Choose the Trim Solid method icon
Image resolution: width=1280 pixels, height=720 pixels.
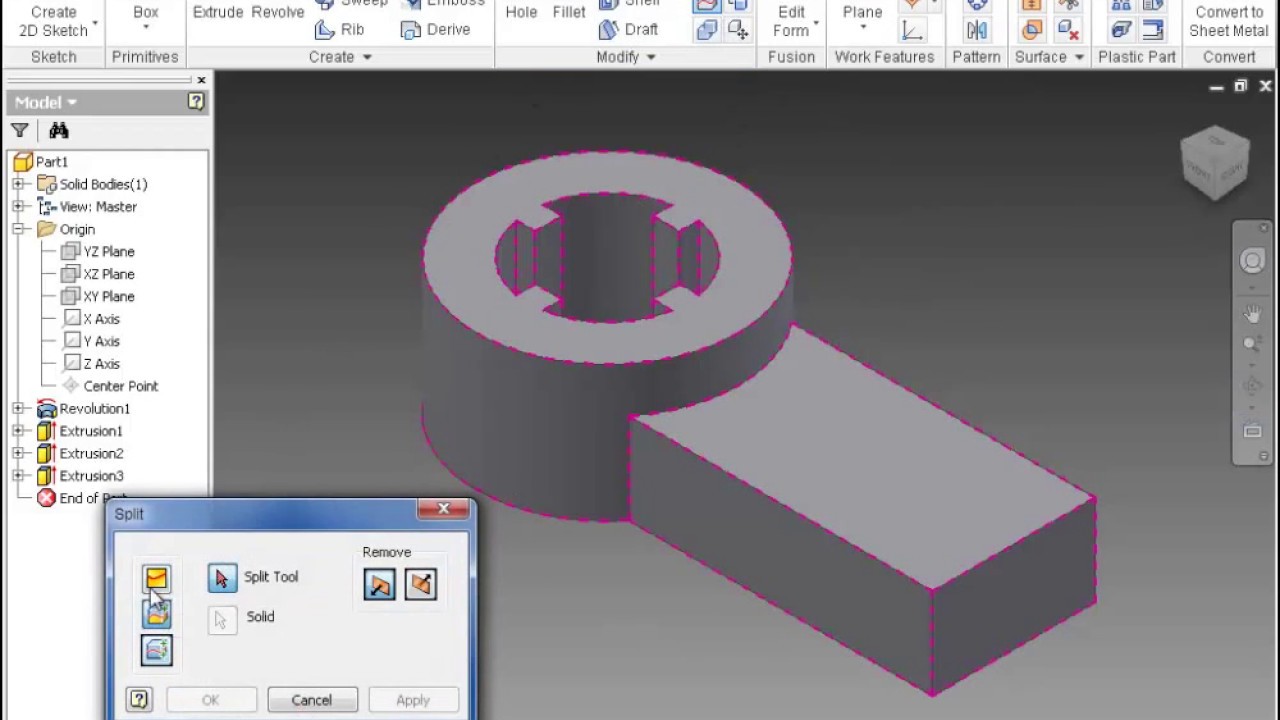click(x=157, y=614)
